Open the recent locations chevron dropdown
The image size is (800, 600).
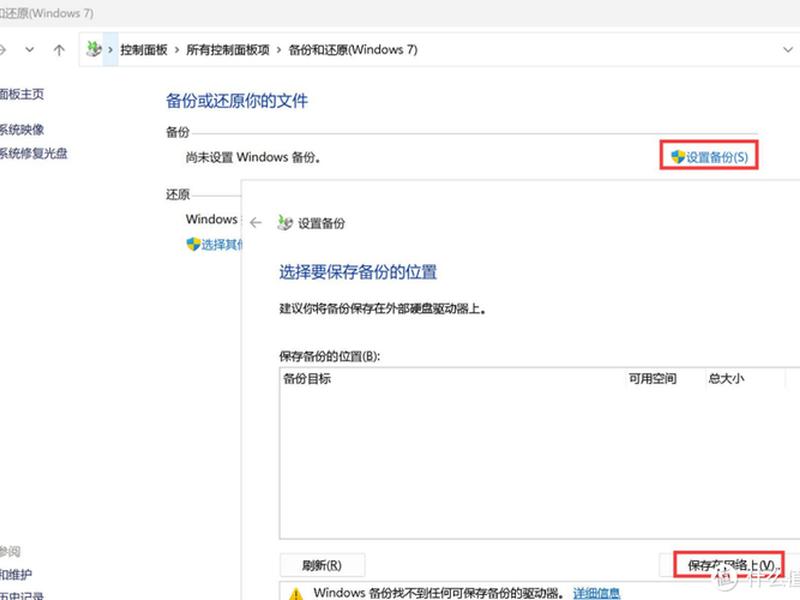(30, 49)
